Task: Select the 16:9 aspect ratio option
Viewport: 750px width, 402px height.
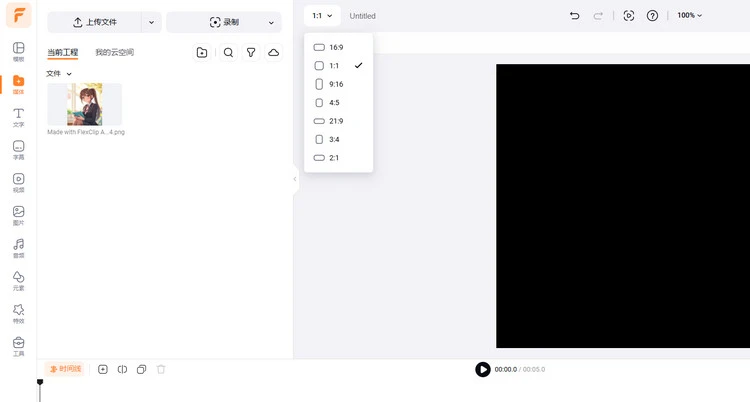Action: click(336, 47)
